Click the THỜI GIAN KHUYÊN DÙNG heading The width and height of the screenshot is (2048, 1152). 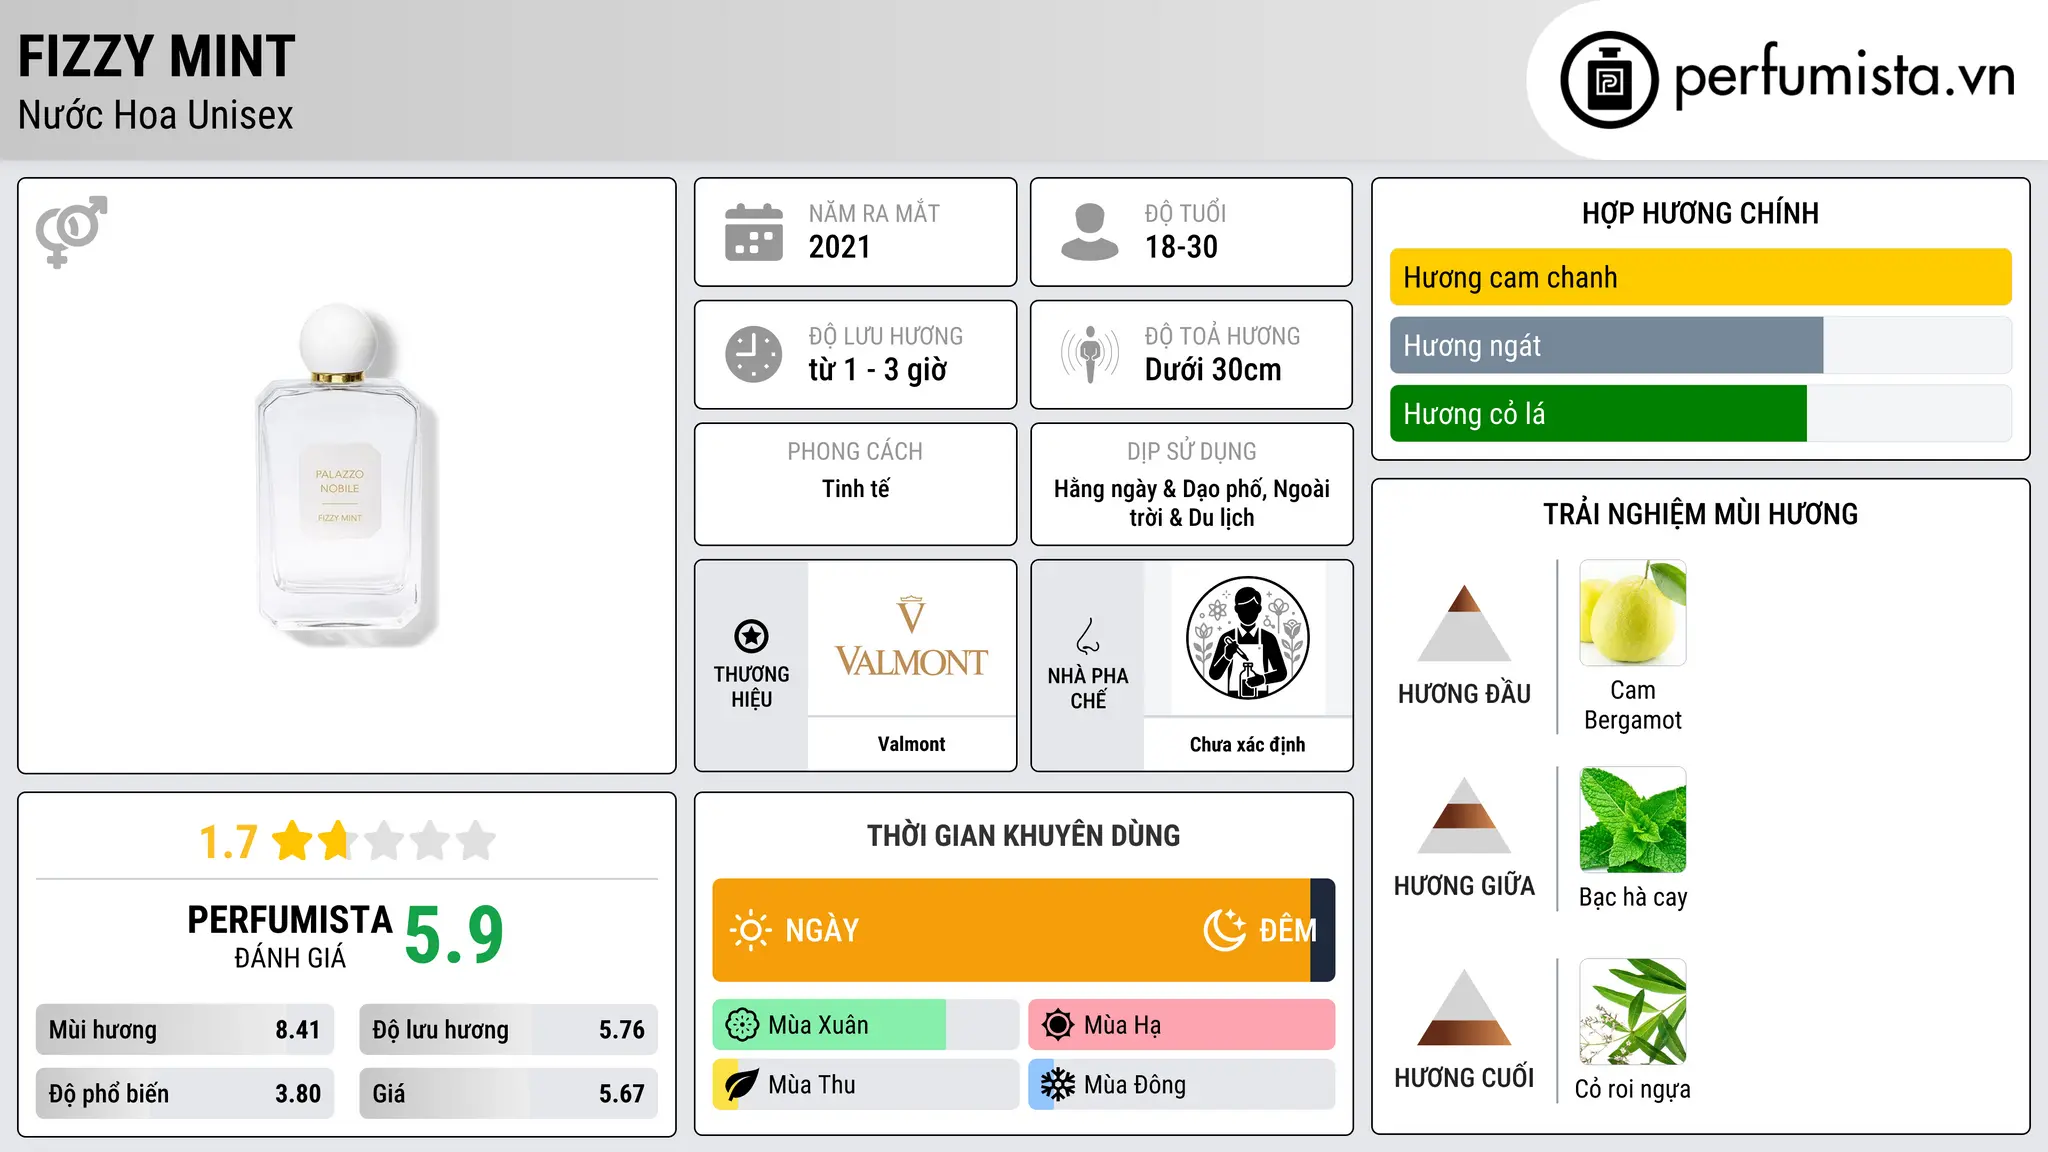point(1023,835)
